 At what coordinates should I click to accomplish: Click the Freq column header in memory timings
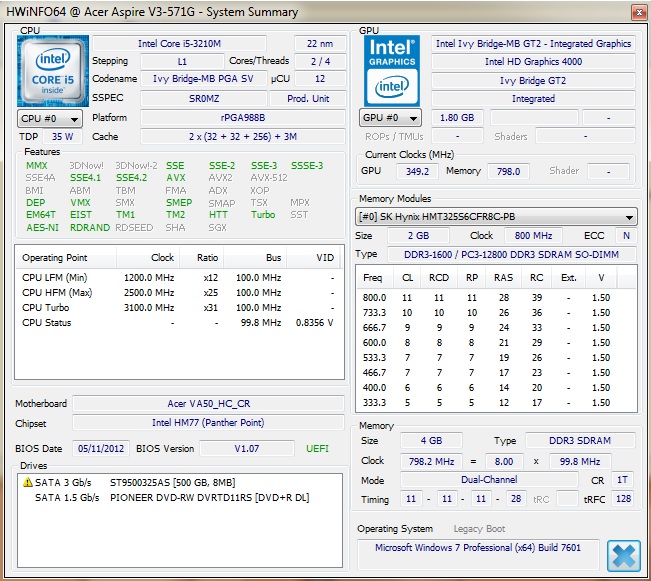point(375,278)
